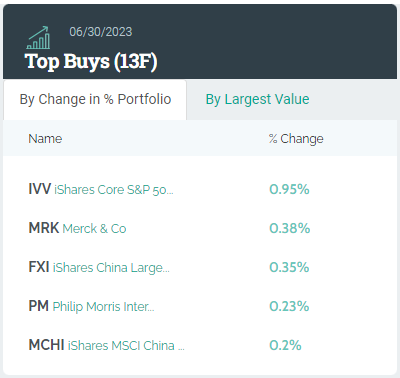The height and width of the screenshot is (378, 400).
Task: Click the MCHI ticker symbol
Action: click(x=46, y=345)
